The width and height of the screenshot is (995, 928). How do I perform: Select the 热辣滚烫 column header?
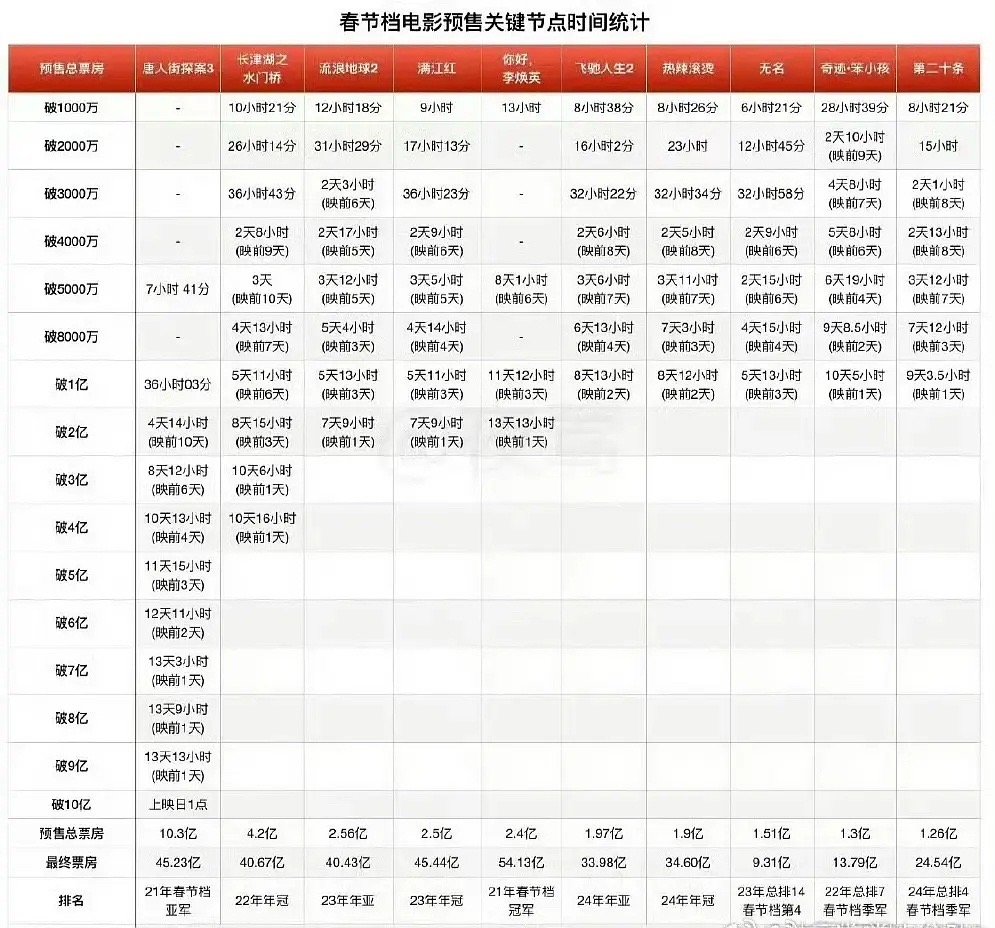[x=688, y=69]
